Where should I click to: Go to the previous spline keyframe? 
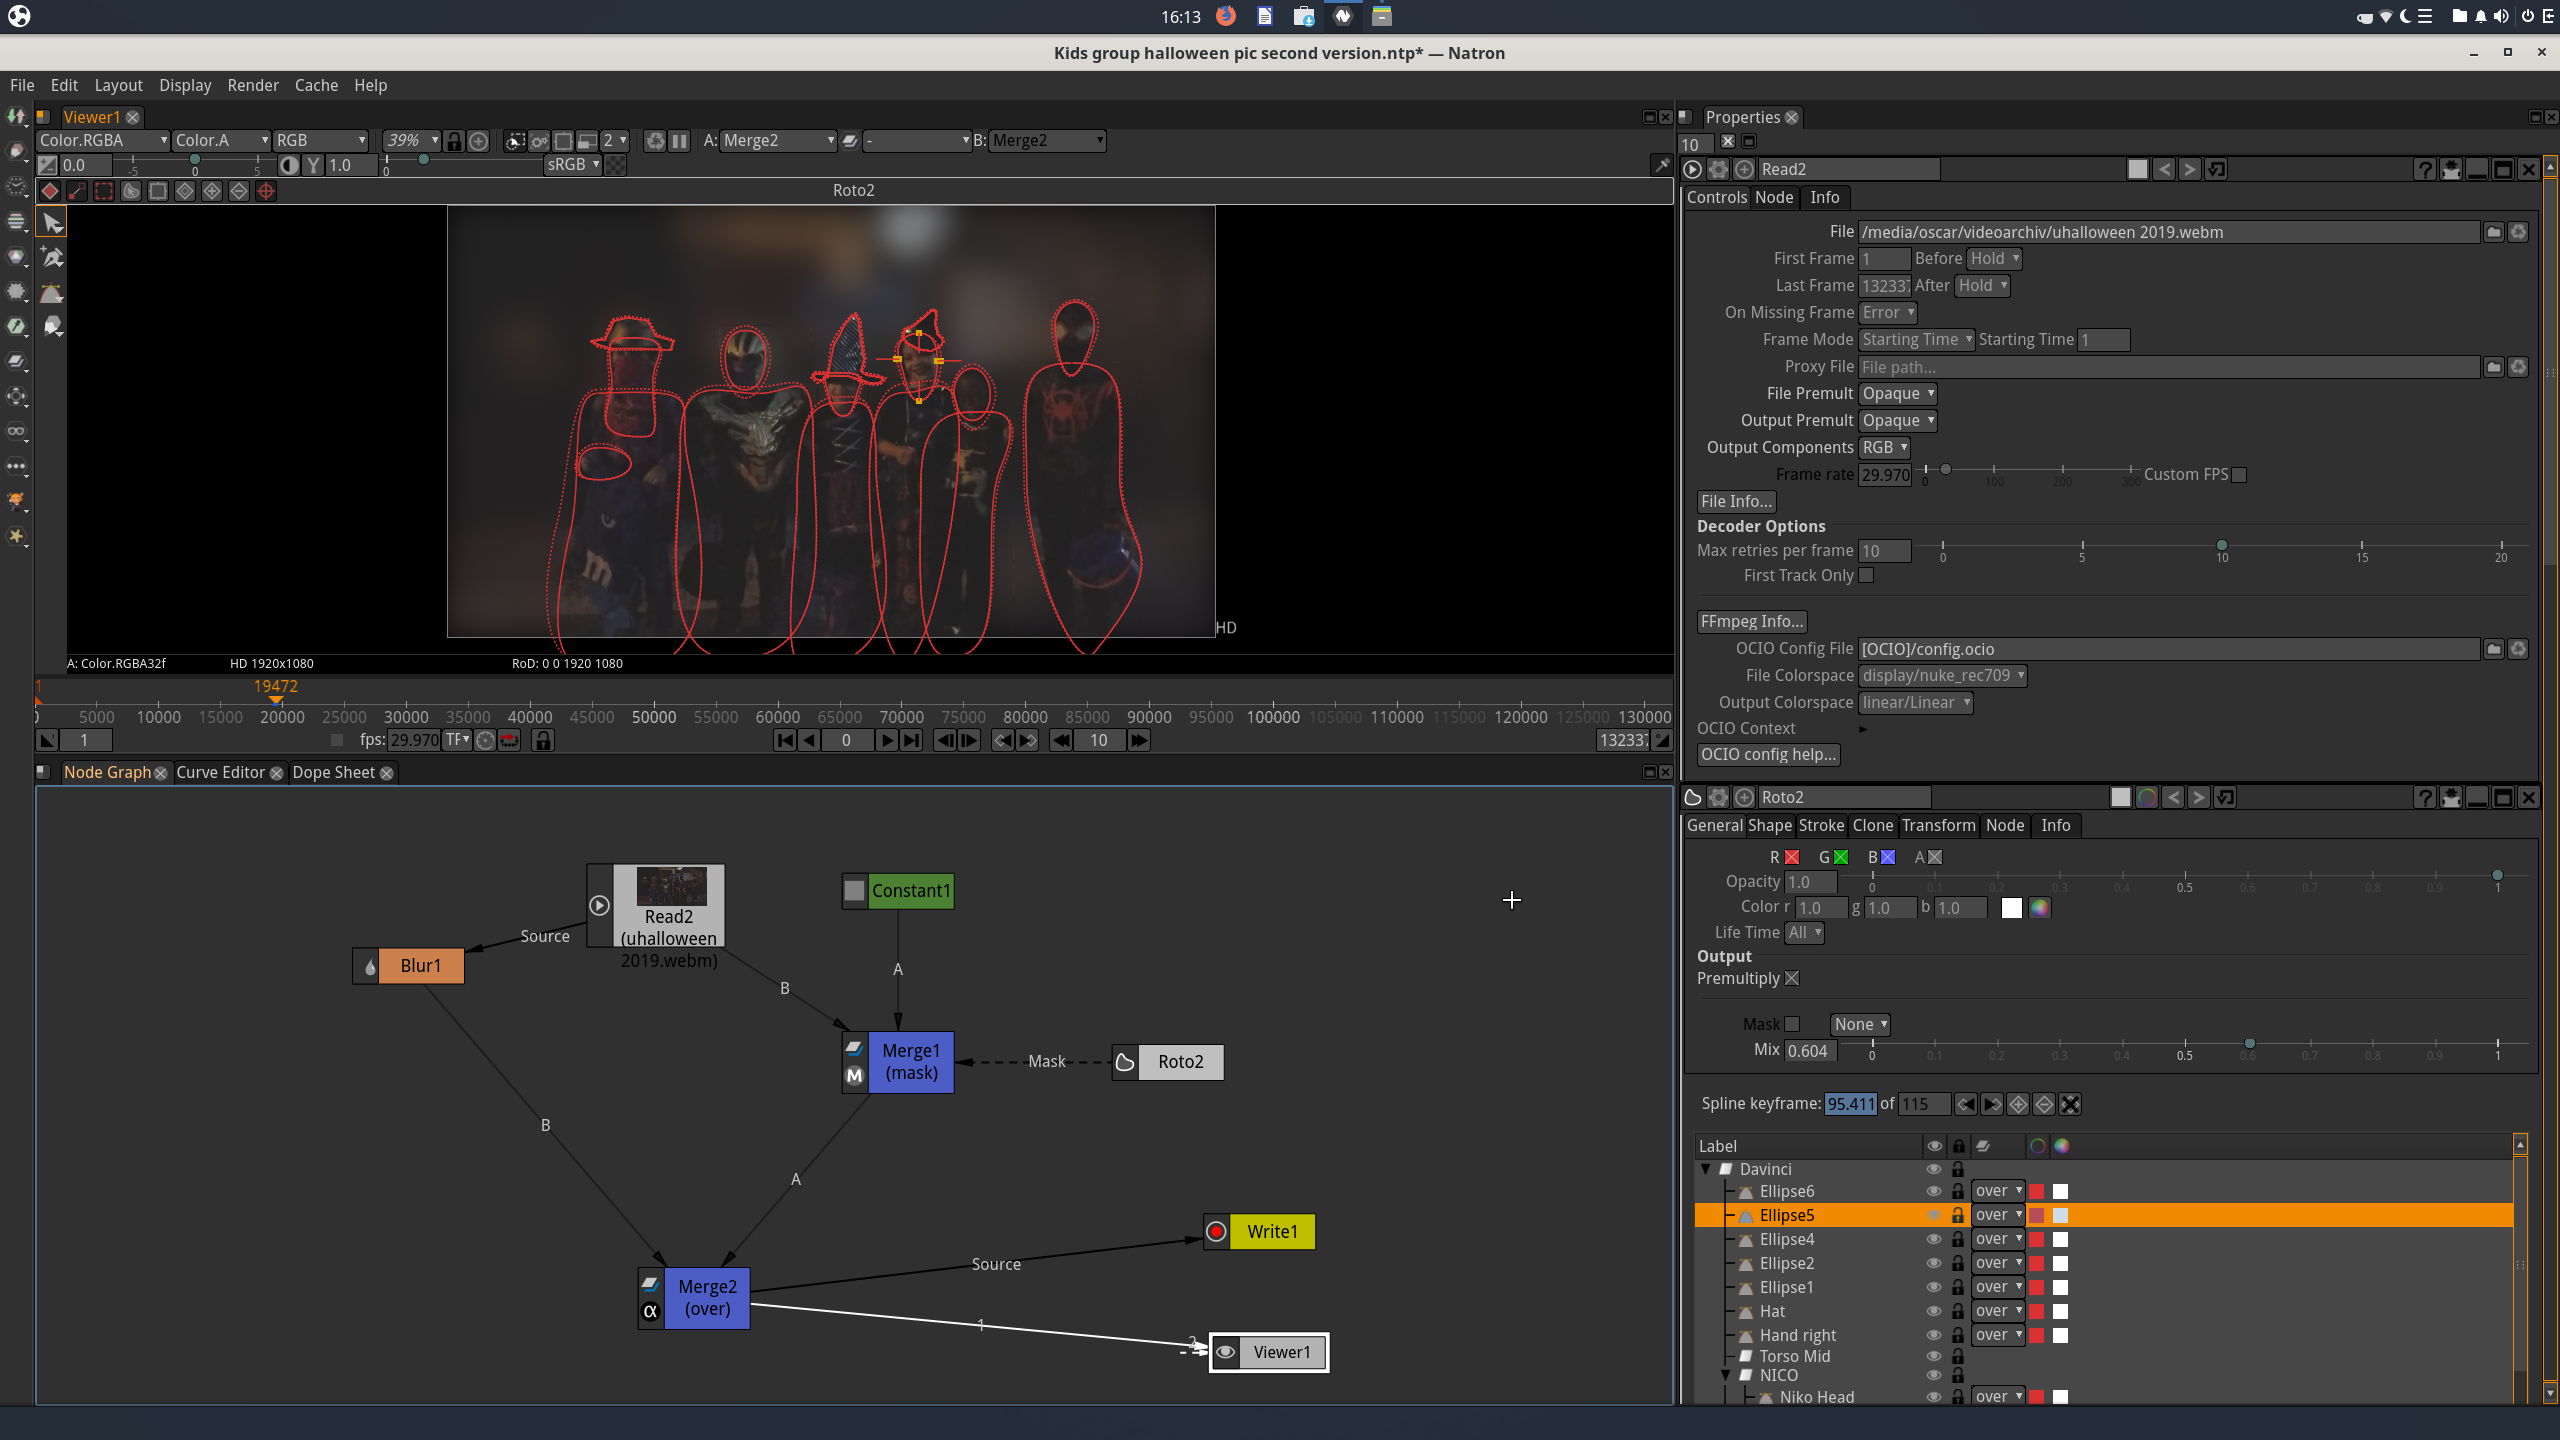pos(1966,1104)
